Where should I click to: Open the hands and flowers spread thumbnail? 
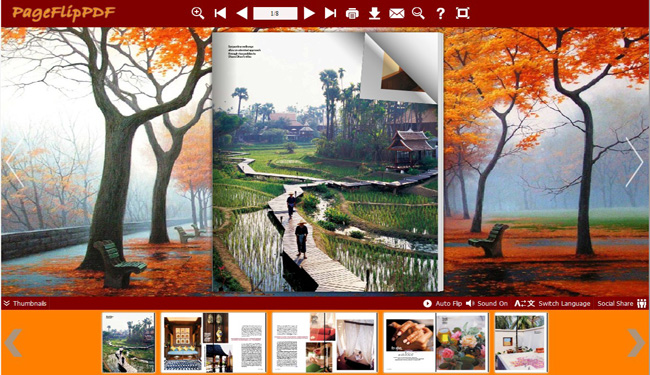tap(436, 343)
